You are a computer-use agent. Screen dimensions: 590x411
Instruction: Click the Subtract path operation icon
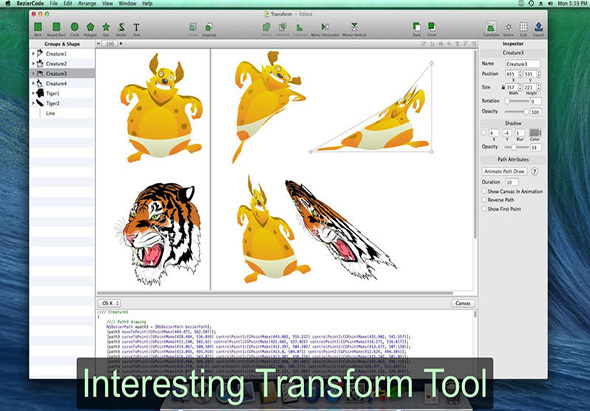(x=300, y=27)
